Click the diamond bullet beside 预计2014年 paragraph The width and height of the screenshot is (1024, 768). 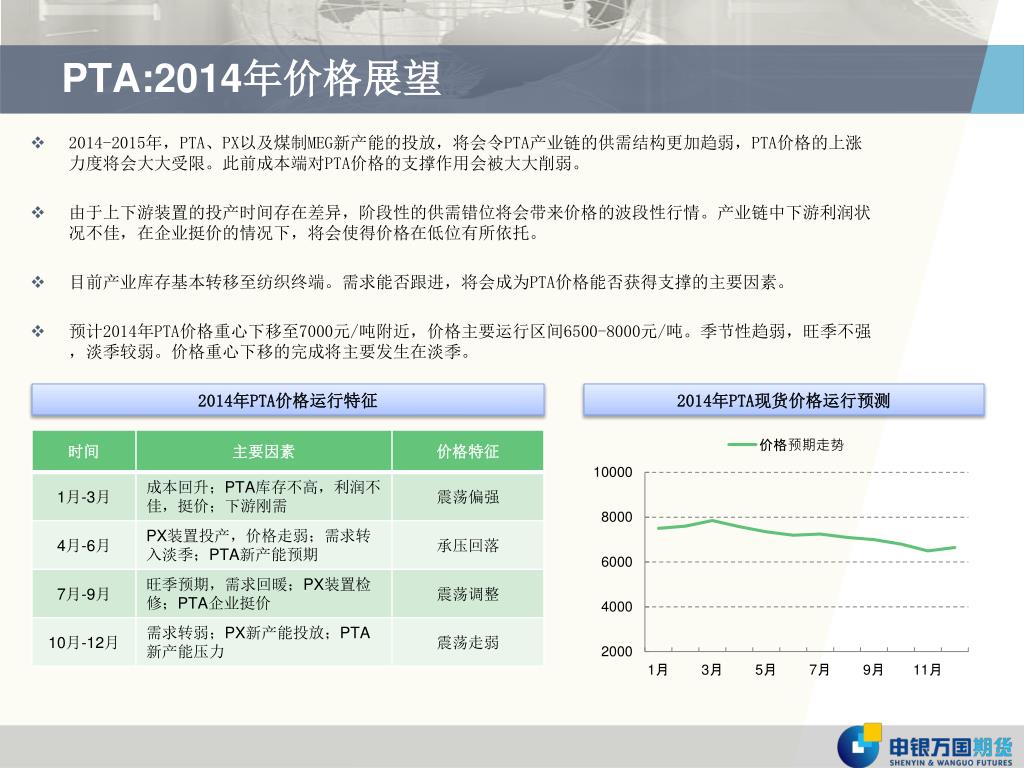click(x=39, y=331)
